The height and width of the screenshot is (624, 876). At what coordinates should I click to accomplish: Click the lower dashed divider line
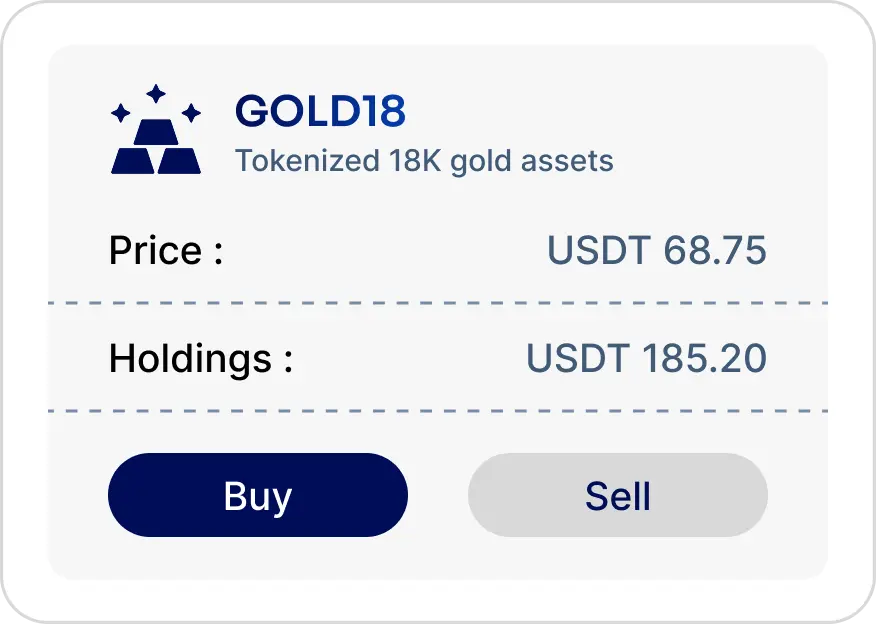[438, 410]
